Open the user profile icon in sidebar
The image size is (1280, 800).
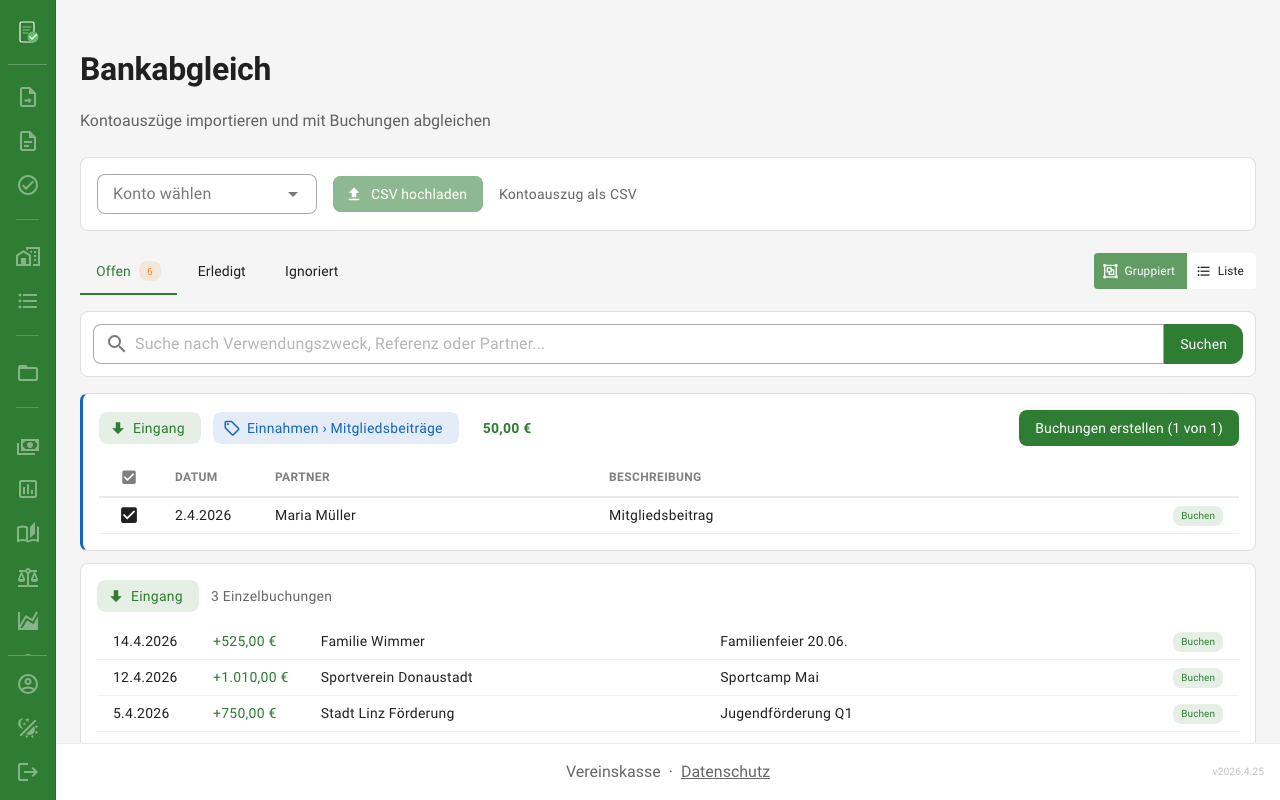(28, 684)
